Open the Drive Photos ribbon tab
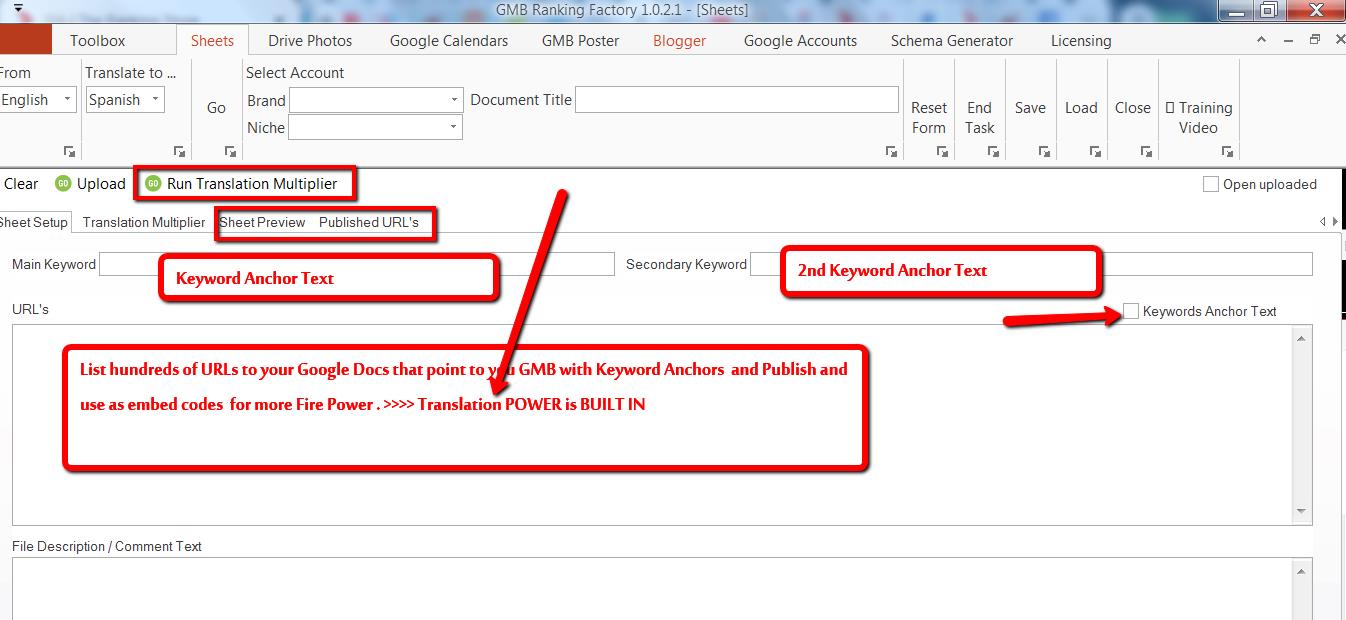The width and height of the screenshot is (1346, 620). (310, 41)
